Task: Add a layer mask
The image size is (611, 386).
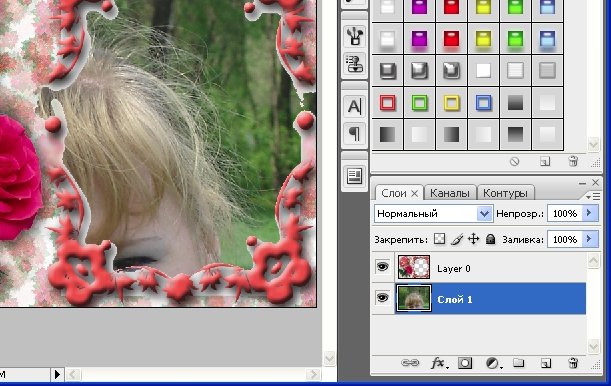Action: click(465, 363)
